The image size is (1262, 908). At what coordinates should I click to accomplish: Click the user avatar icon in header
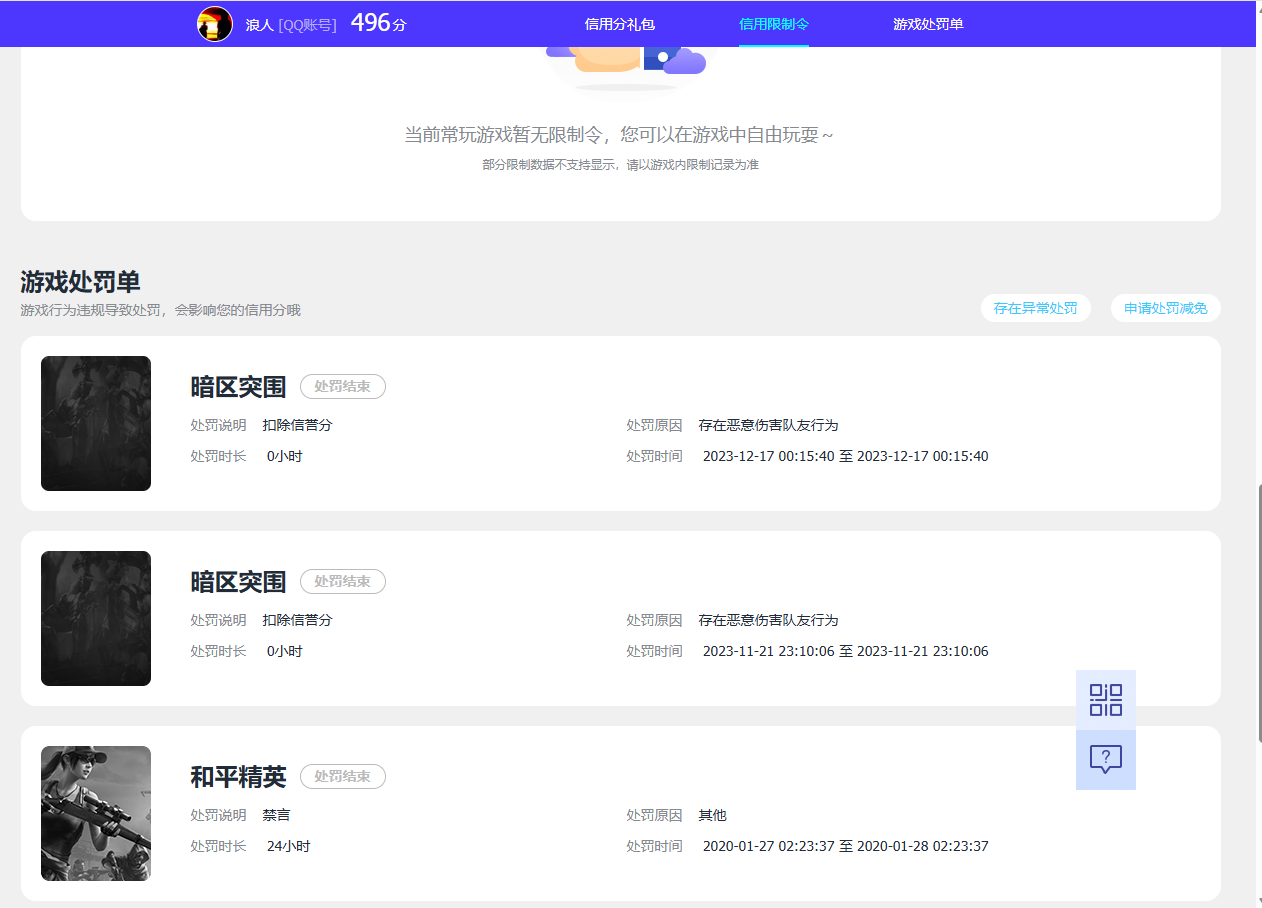[215, 24]
